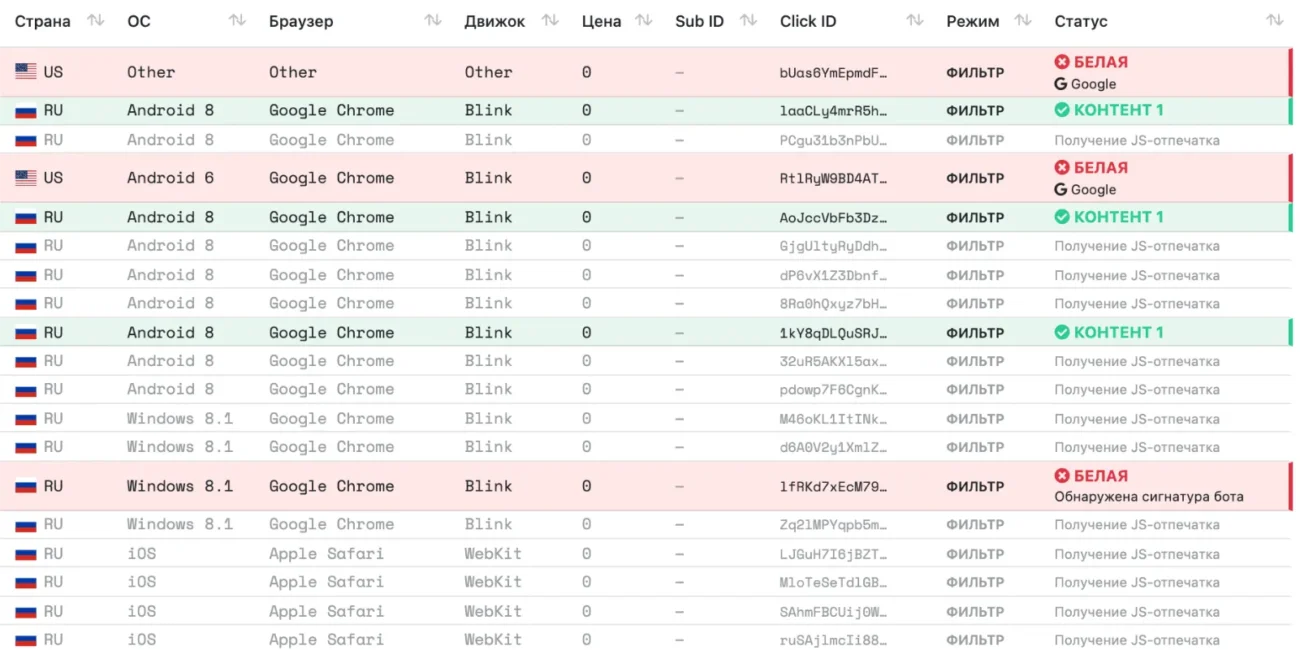This screenshot has width=1300, height=650.
Task: Sort by Click ID column arrows
Action: pos(915,20)
